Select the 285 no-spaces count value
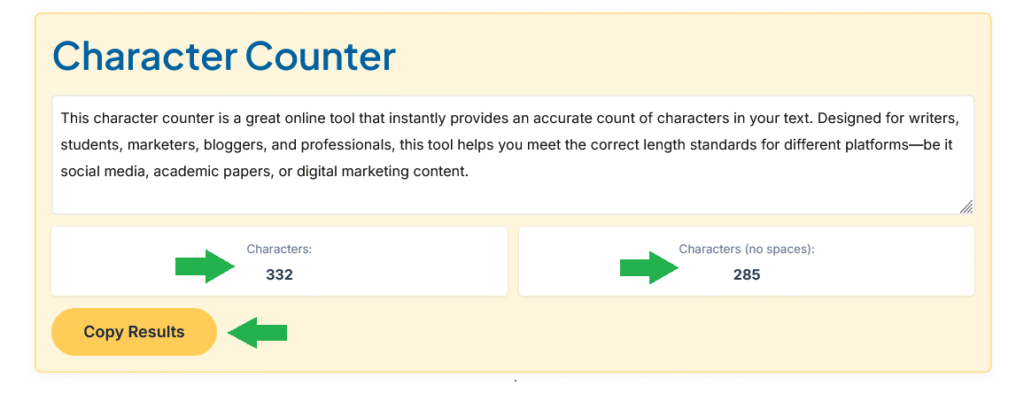1024x393 pixels. (x=746, y=275)
